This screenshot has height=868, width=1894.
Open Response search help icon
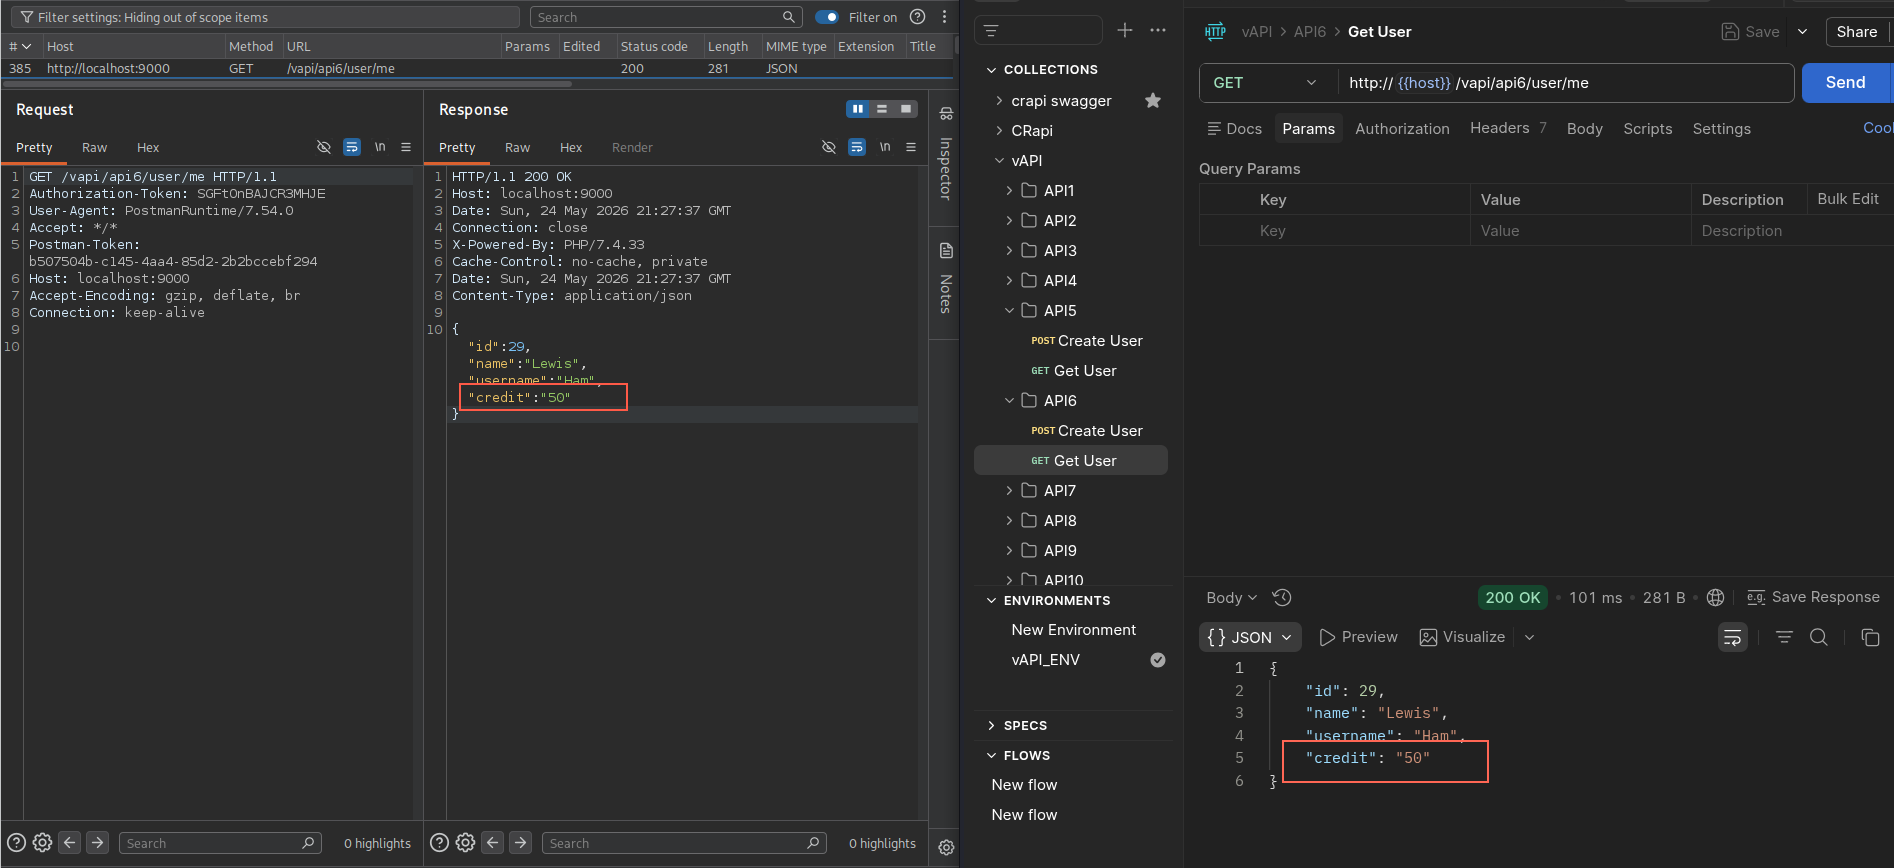tap(439, 843)
